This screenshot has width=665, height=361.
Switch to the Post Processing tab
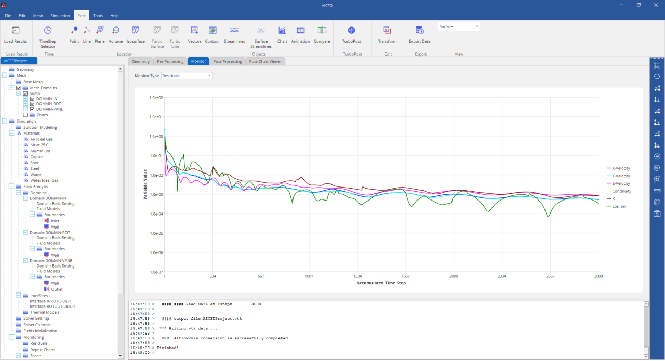click(227, 62)
